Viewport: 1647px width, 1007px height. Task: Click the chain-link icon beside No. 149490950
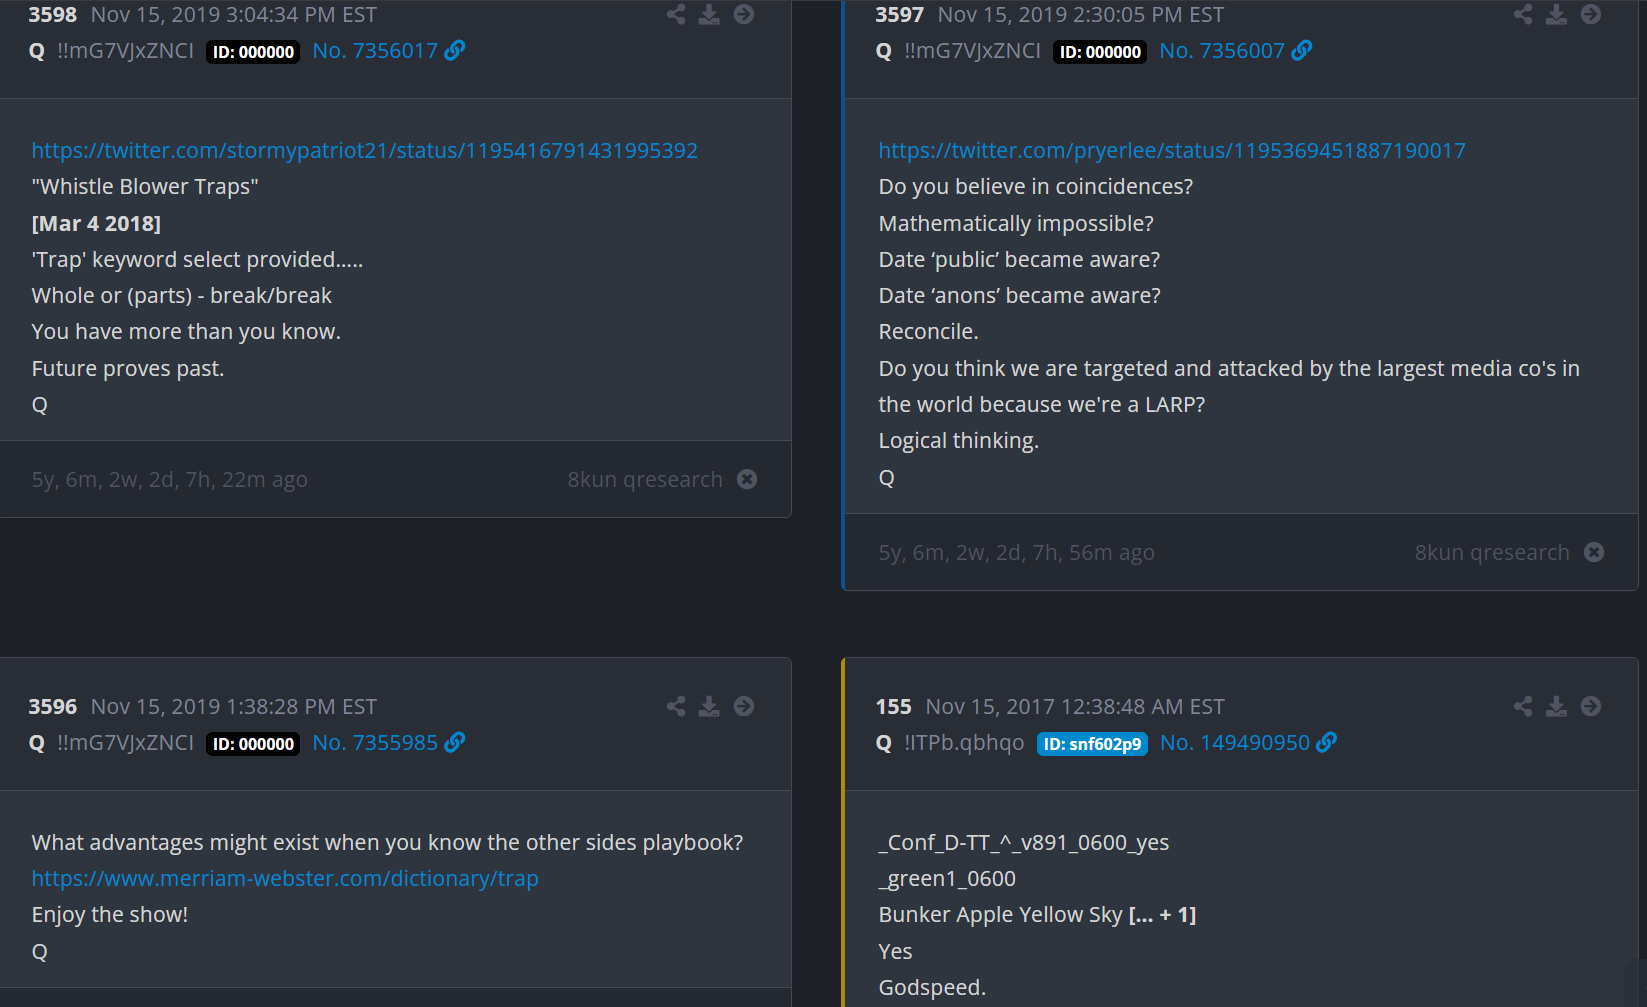tap(1327, 742)
